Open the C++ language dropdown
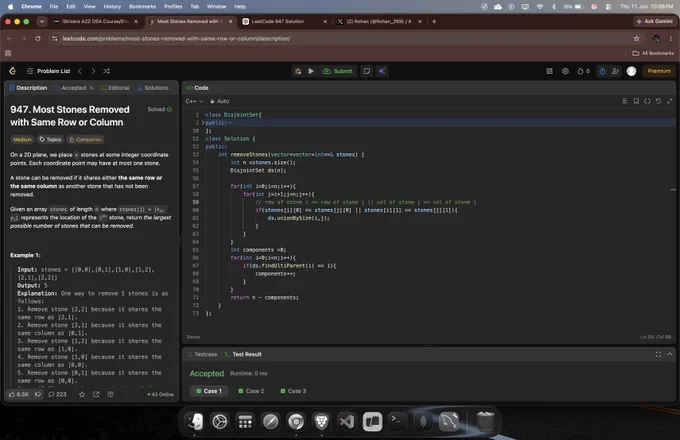 pyautogui.click(x=194, y=101)
